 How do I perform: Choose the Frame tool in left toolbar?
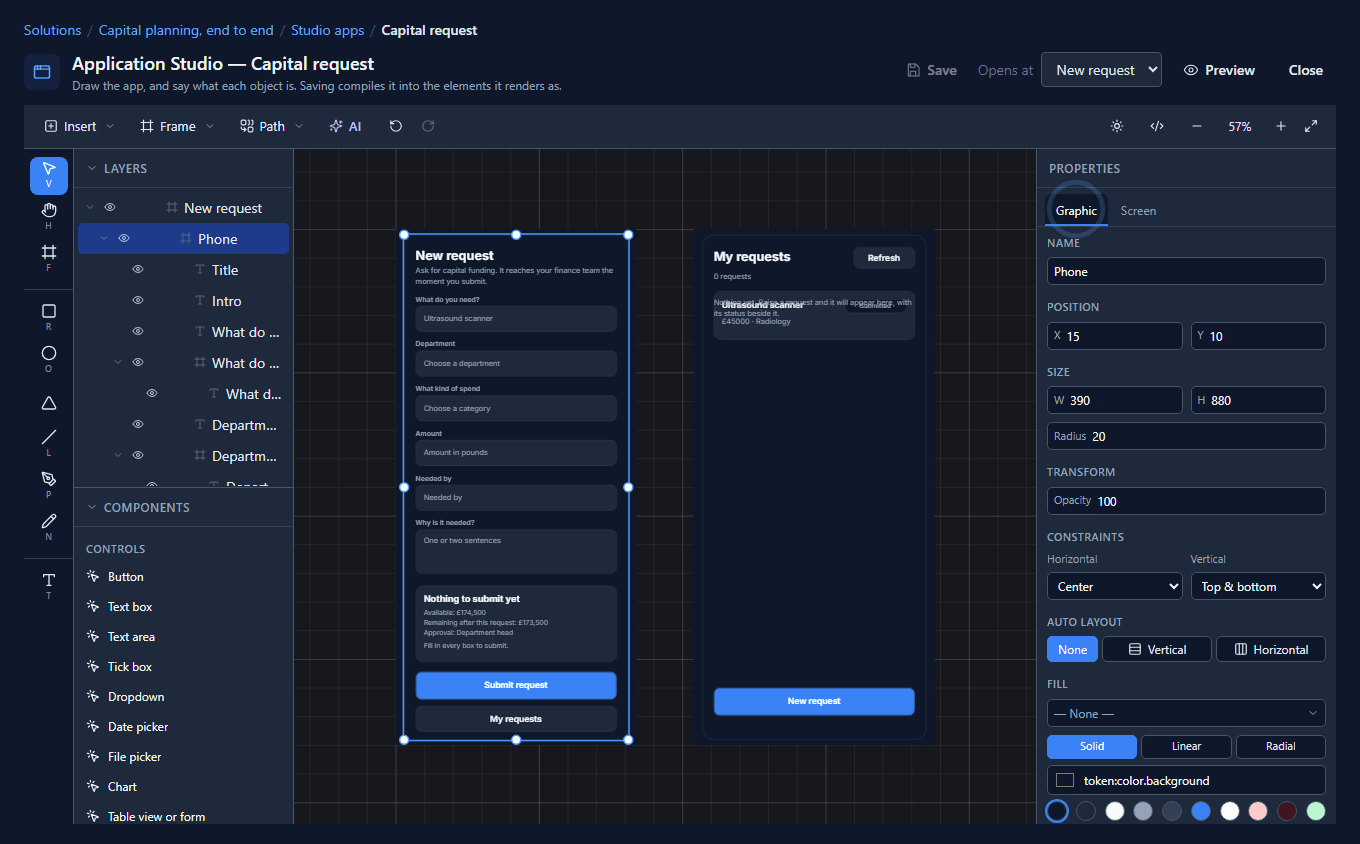[x=49, y=258]
